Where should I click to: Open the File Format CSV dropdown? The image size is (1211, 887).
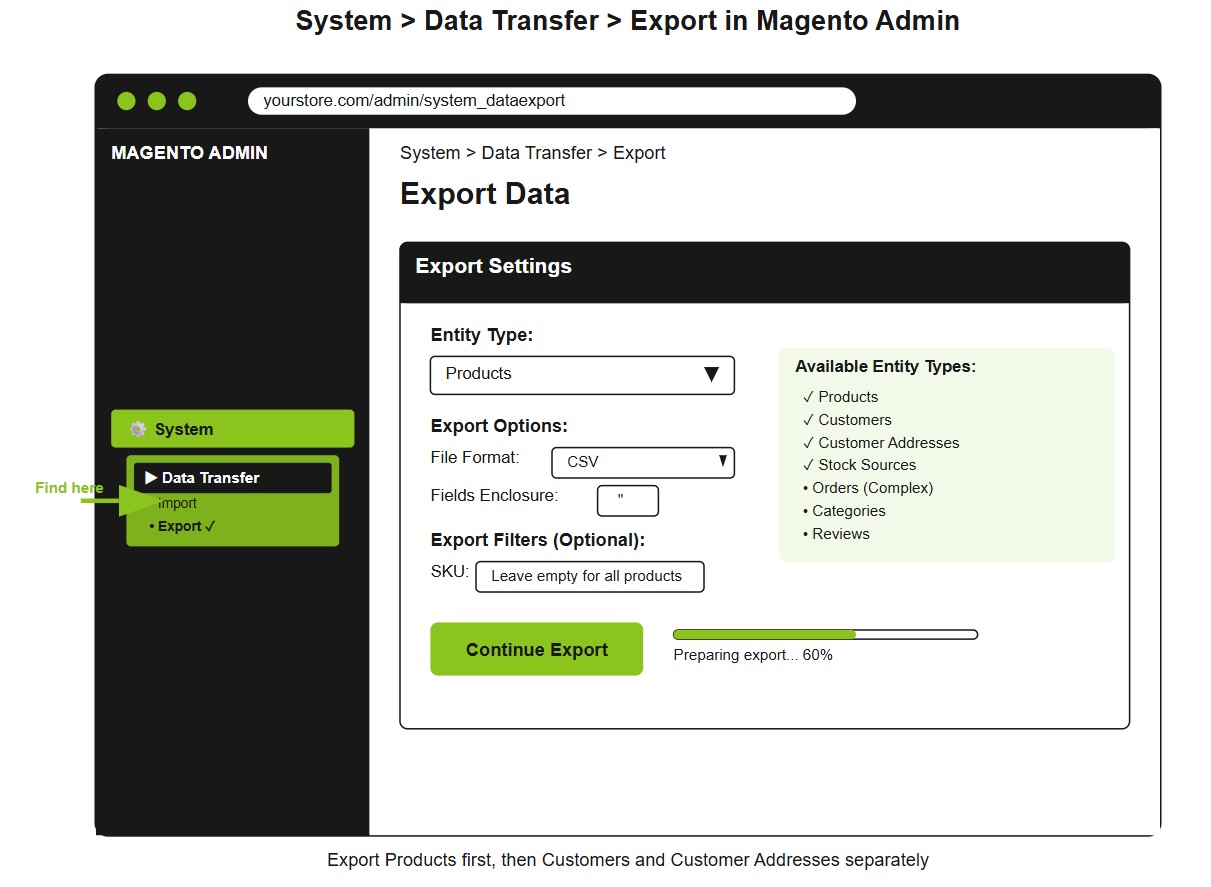tap(643, 462)
